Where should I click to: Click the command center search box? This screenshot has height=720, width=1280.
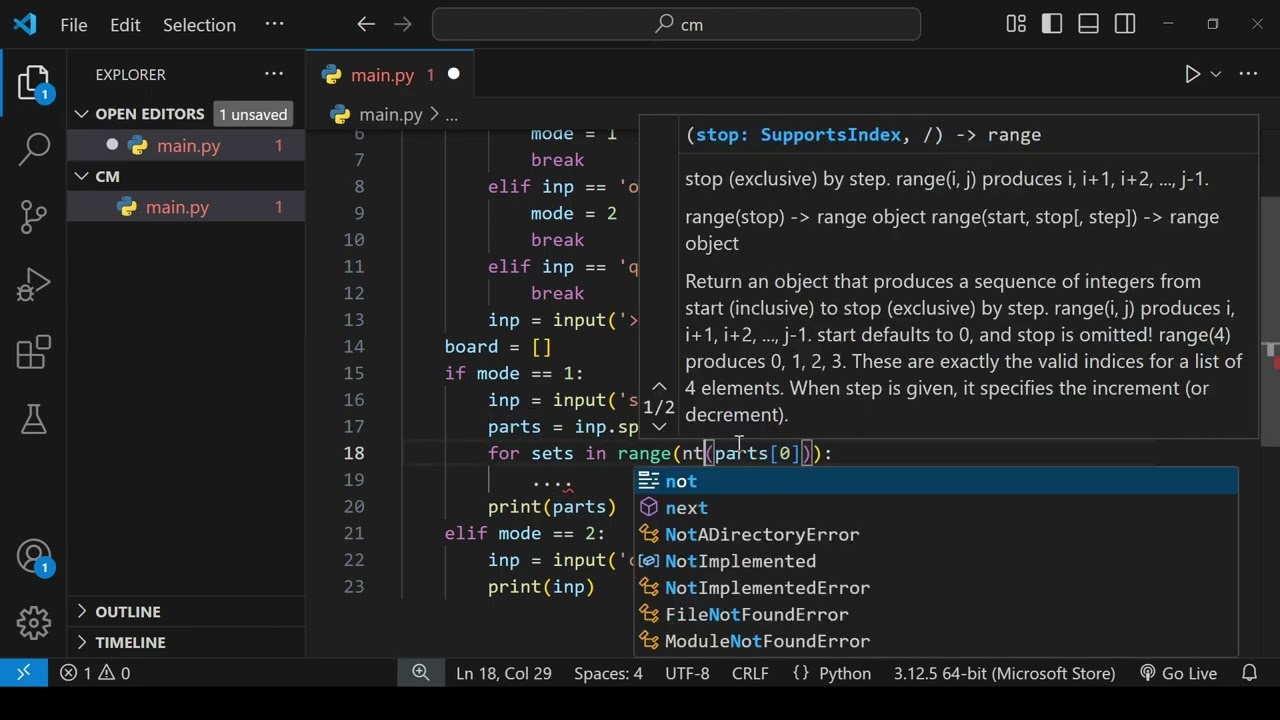(677, 24)
